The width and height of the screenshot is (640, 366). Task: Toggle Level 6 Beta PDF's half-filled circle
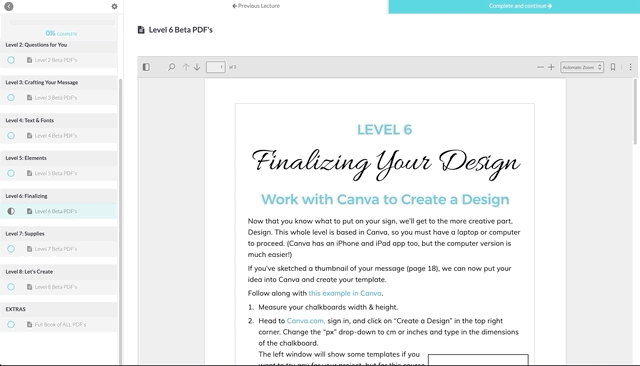(11, 211)
